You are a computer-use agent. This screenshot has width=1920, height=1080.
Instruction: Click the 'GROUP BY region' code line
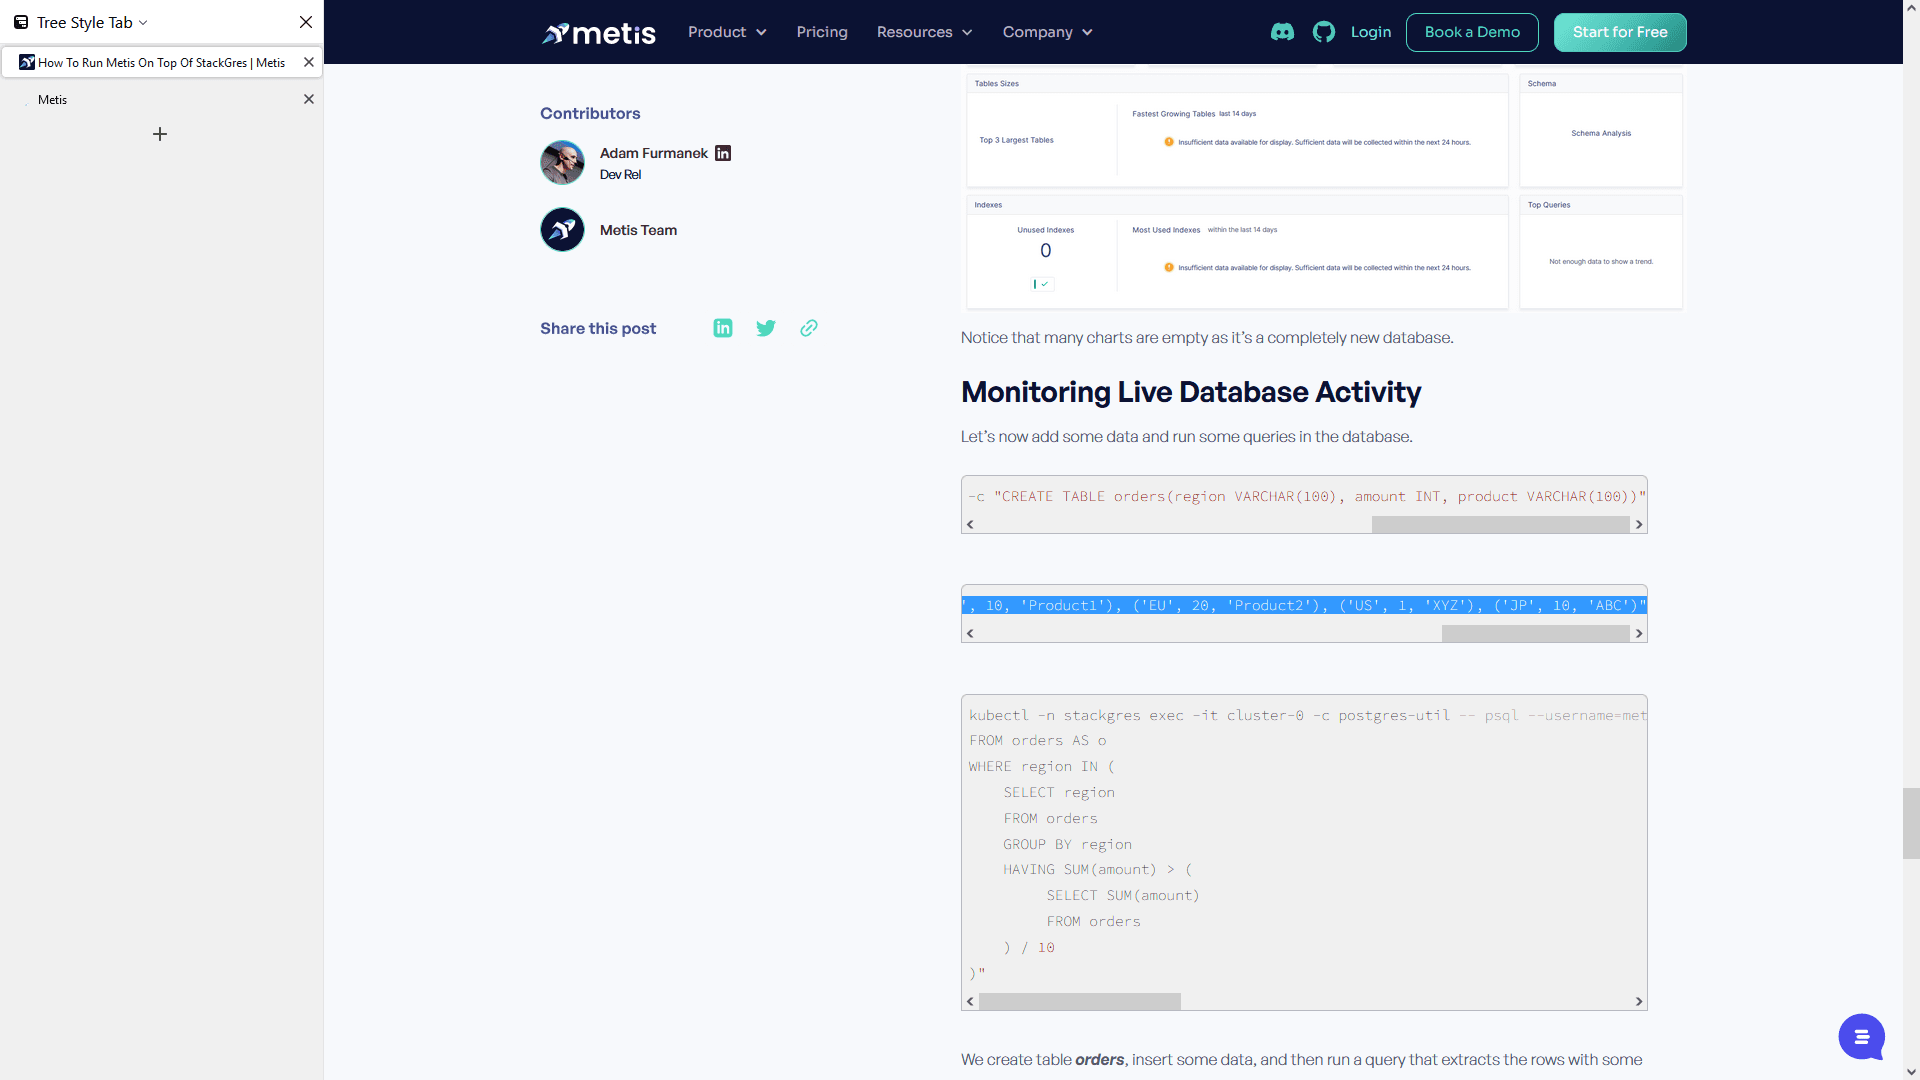pyautogui.click(x=1067, y=844)
